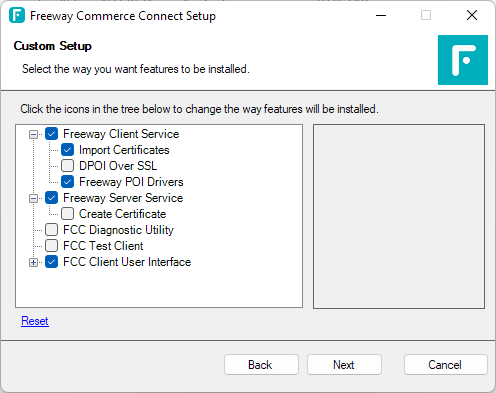The height and width of the screenshot is (393, 496).
Task: Click the Reset link
Action: (x=35, y=321)
